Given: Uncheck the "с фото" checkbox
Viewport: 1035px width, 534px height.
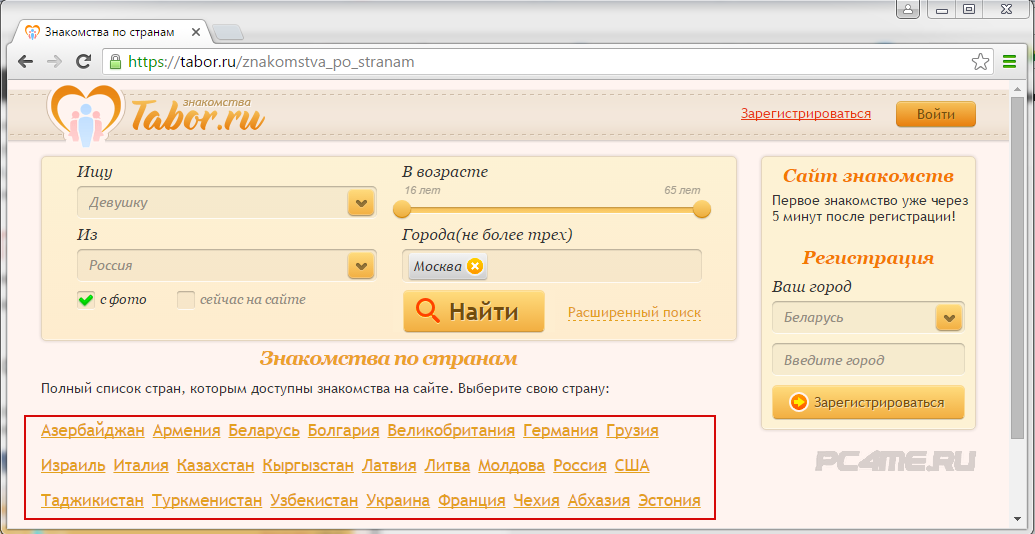Looking at the screenshot, I should [86, 300].
